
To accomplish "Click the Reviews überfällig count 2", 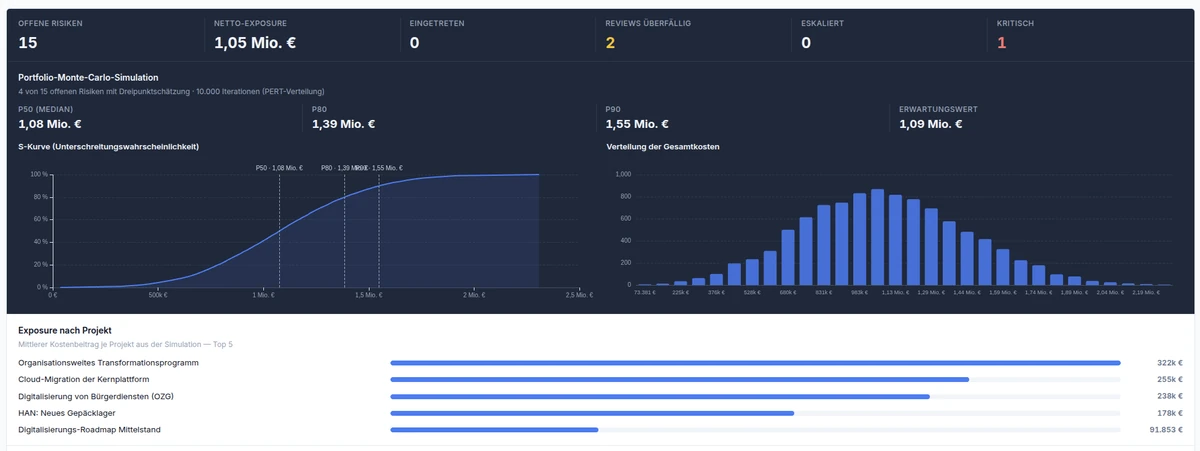I will (x=610, y=42).
